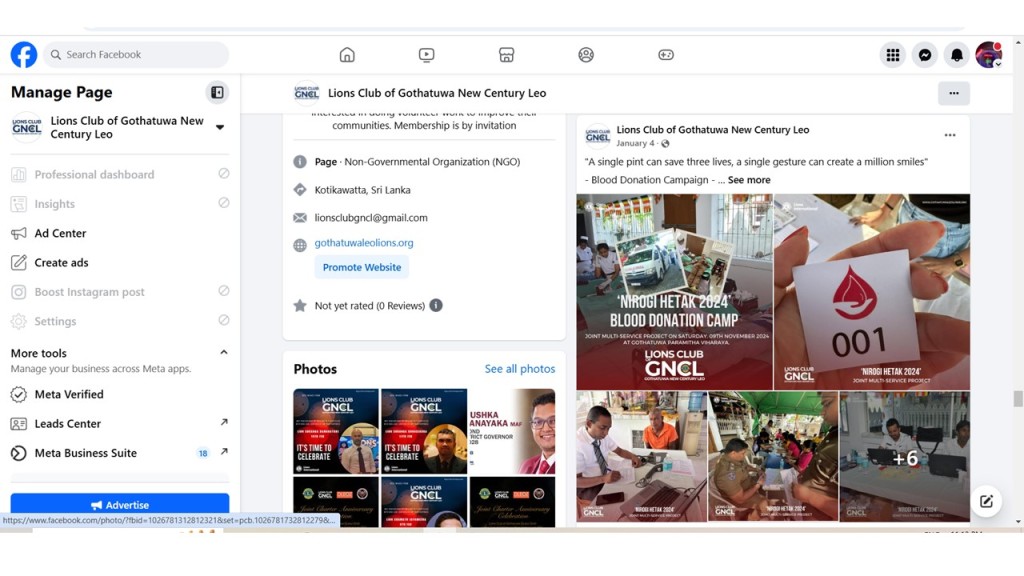This screenshot has width=1024, height=576.
Task: Open Professional dashboard in sidebar
Action: (x=120, y=174)
